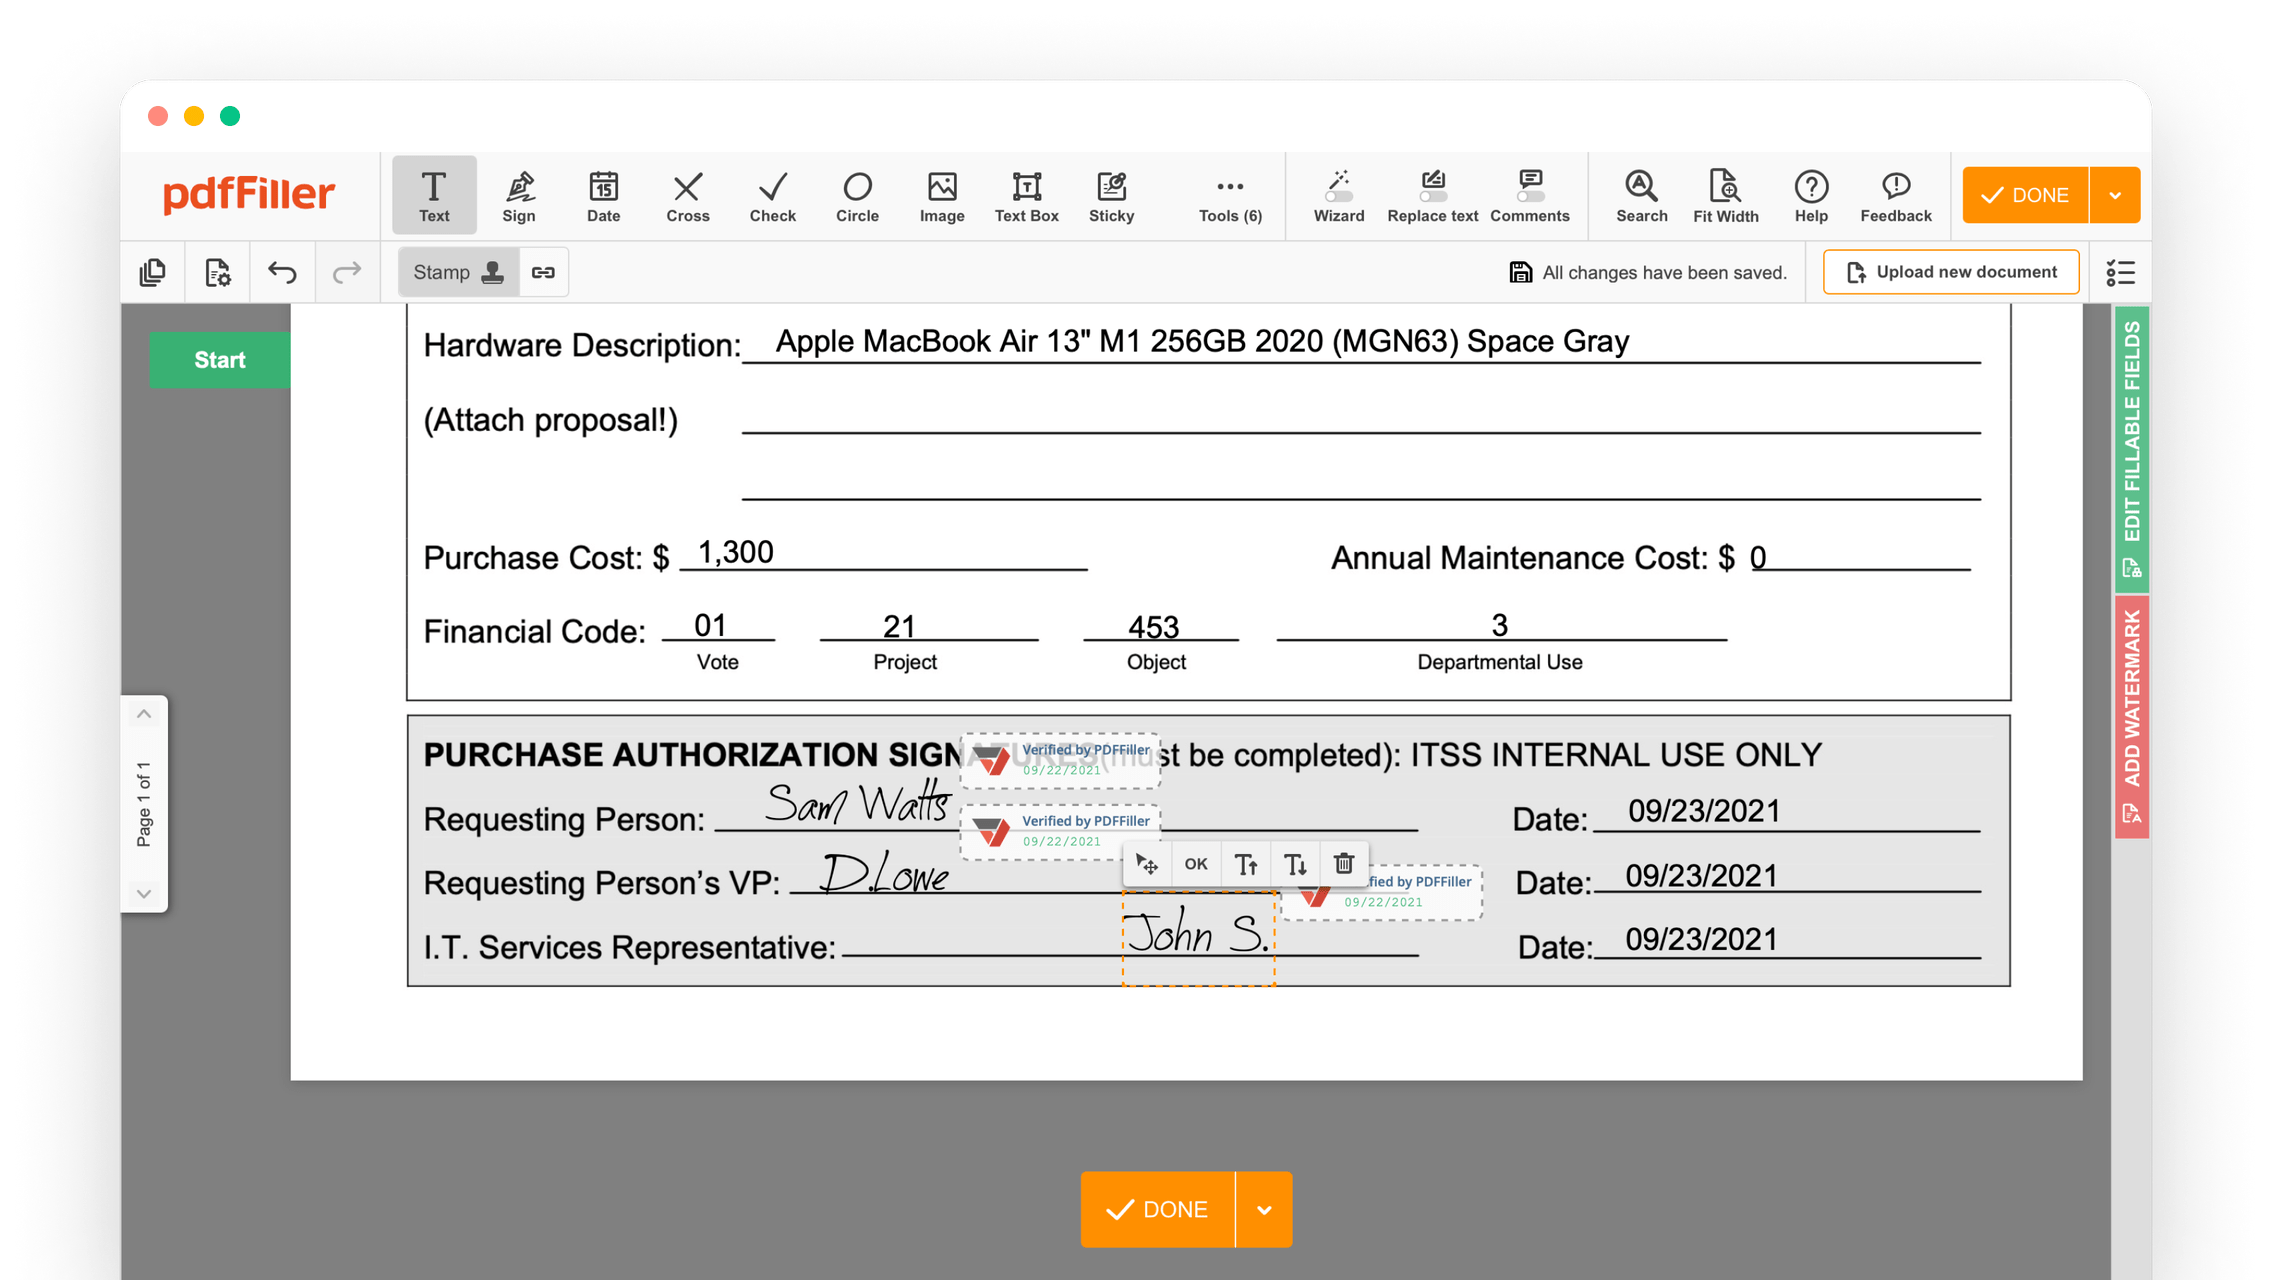Activate the Stamp tool

[x=457, y=271]
